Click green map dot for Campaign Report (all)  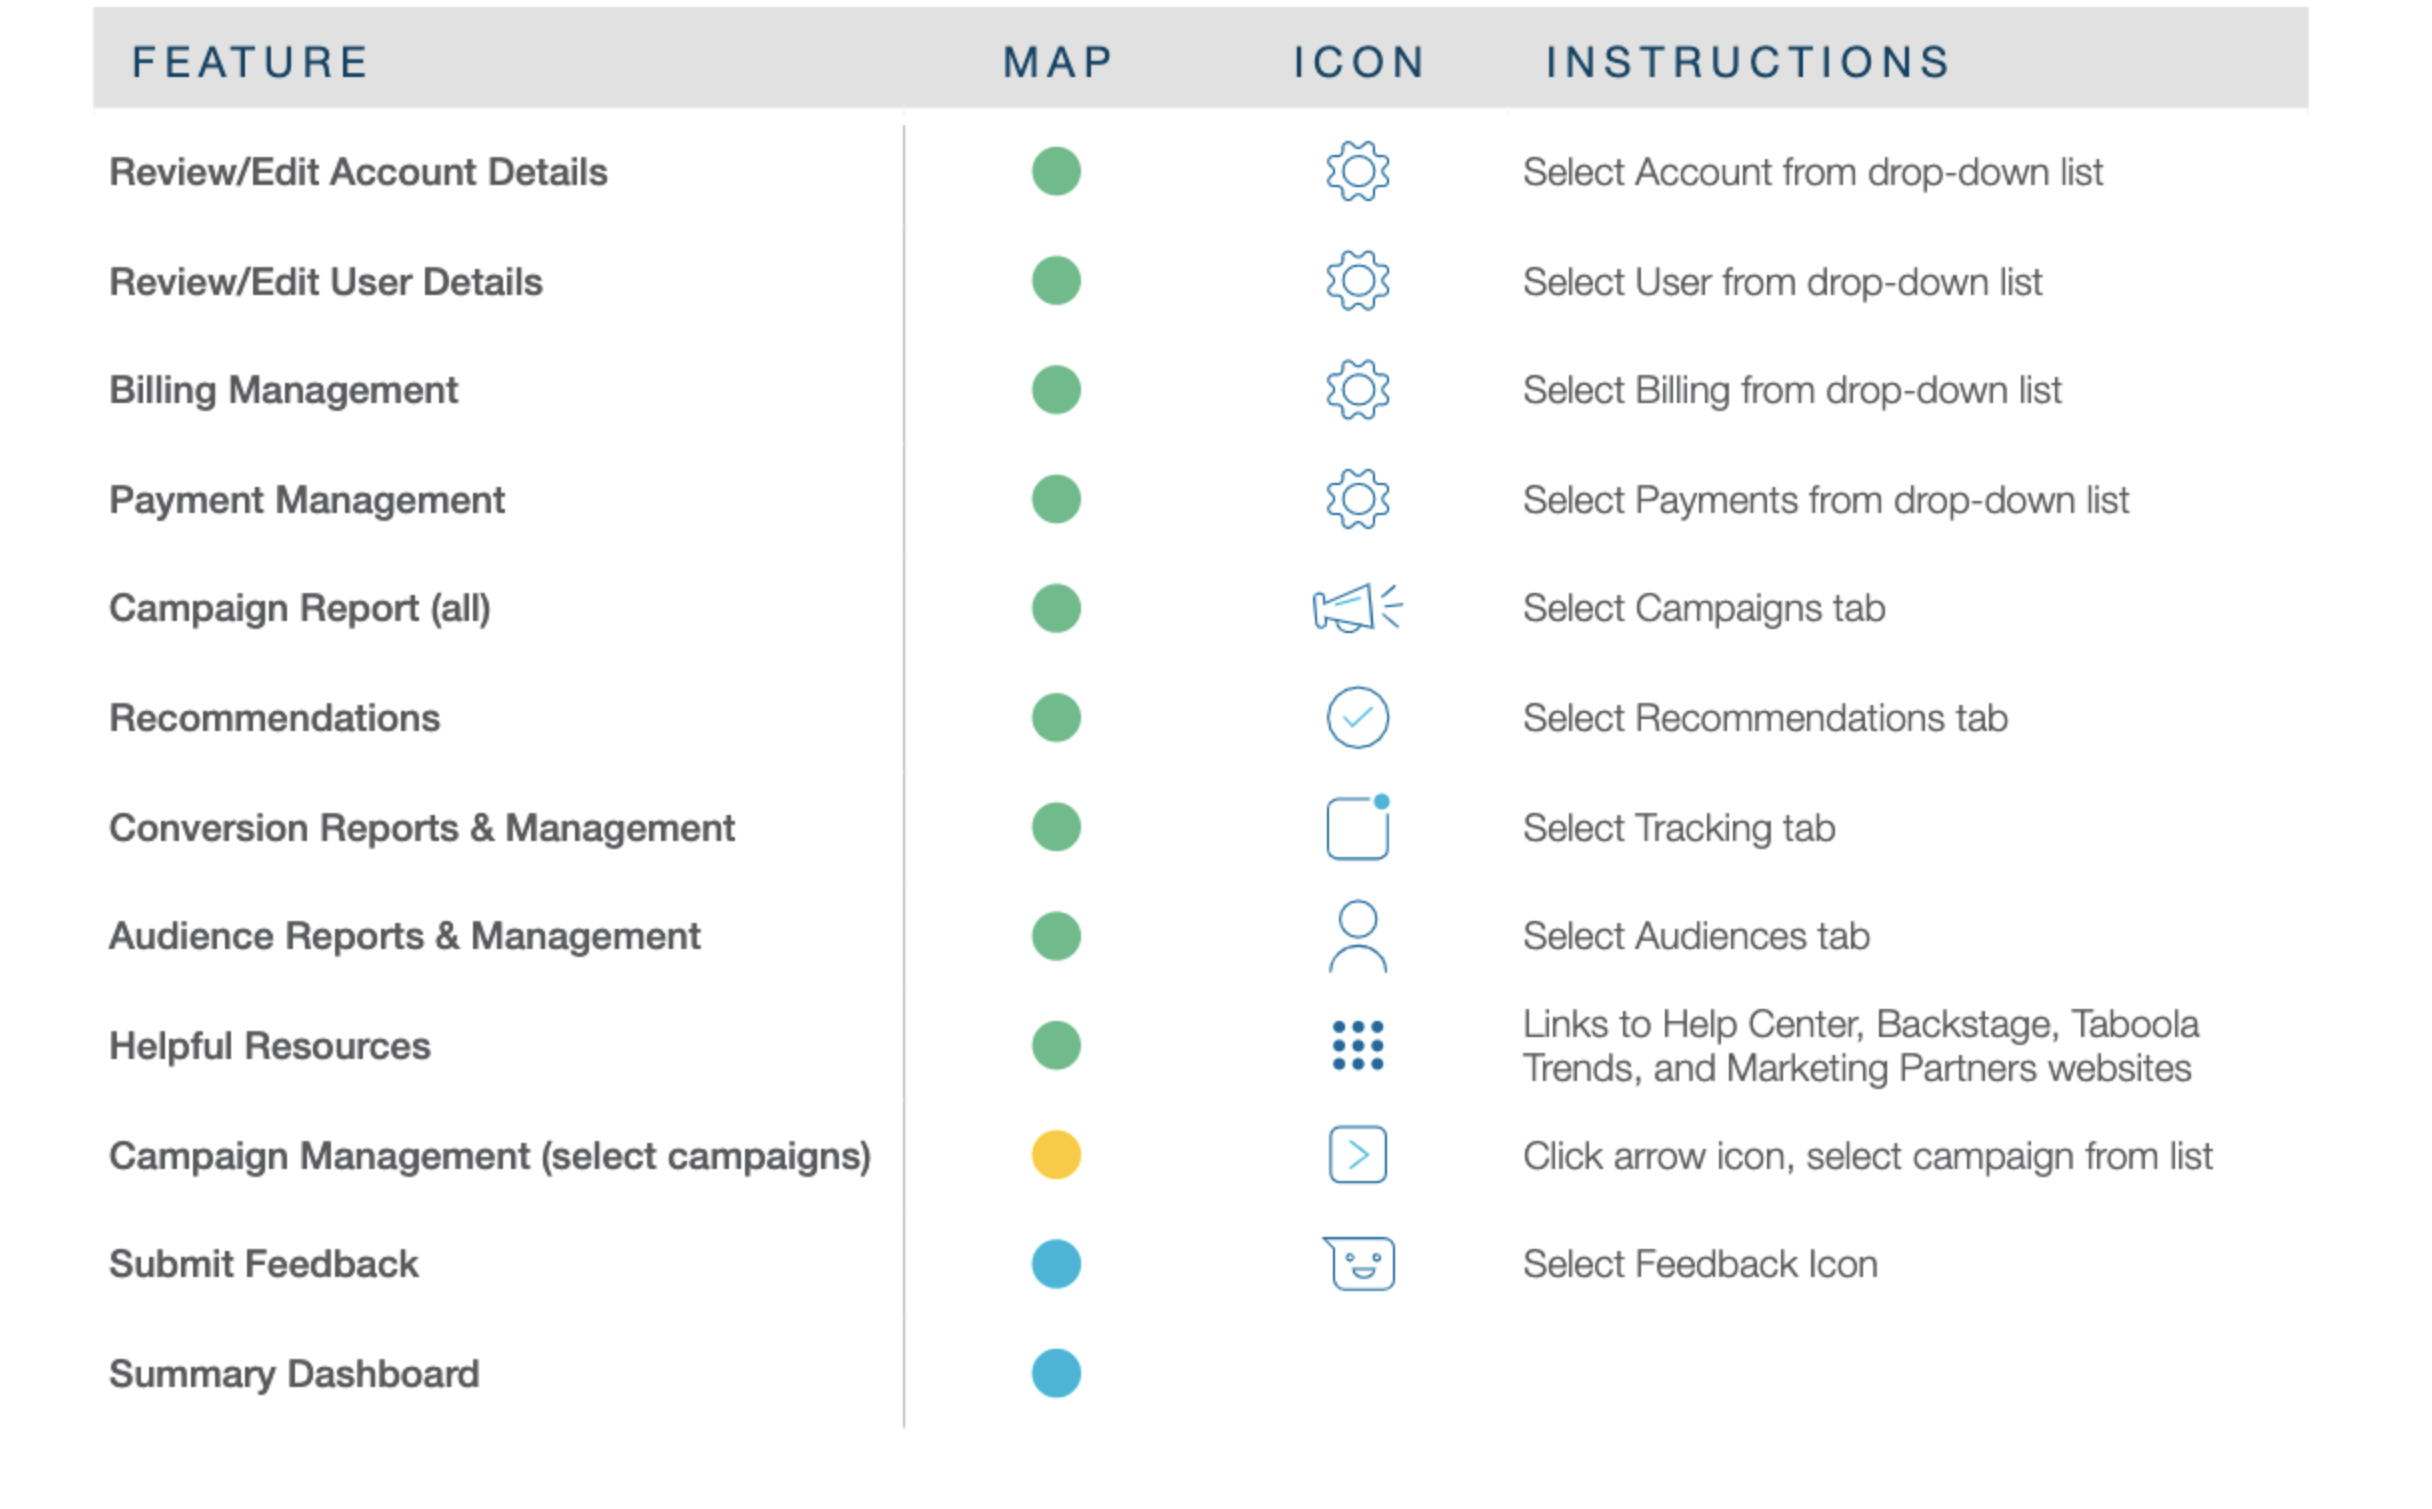(x=1056, y=608)
